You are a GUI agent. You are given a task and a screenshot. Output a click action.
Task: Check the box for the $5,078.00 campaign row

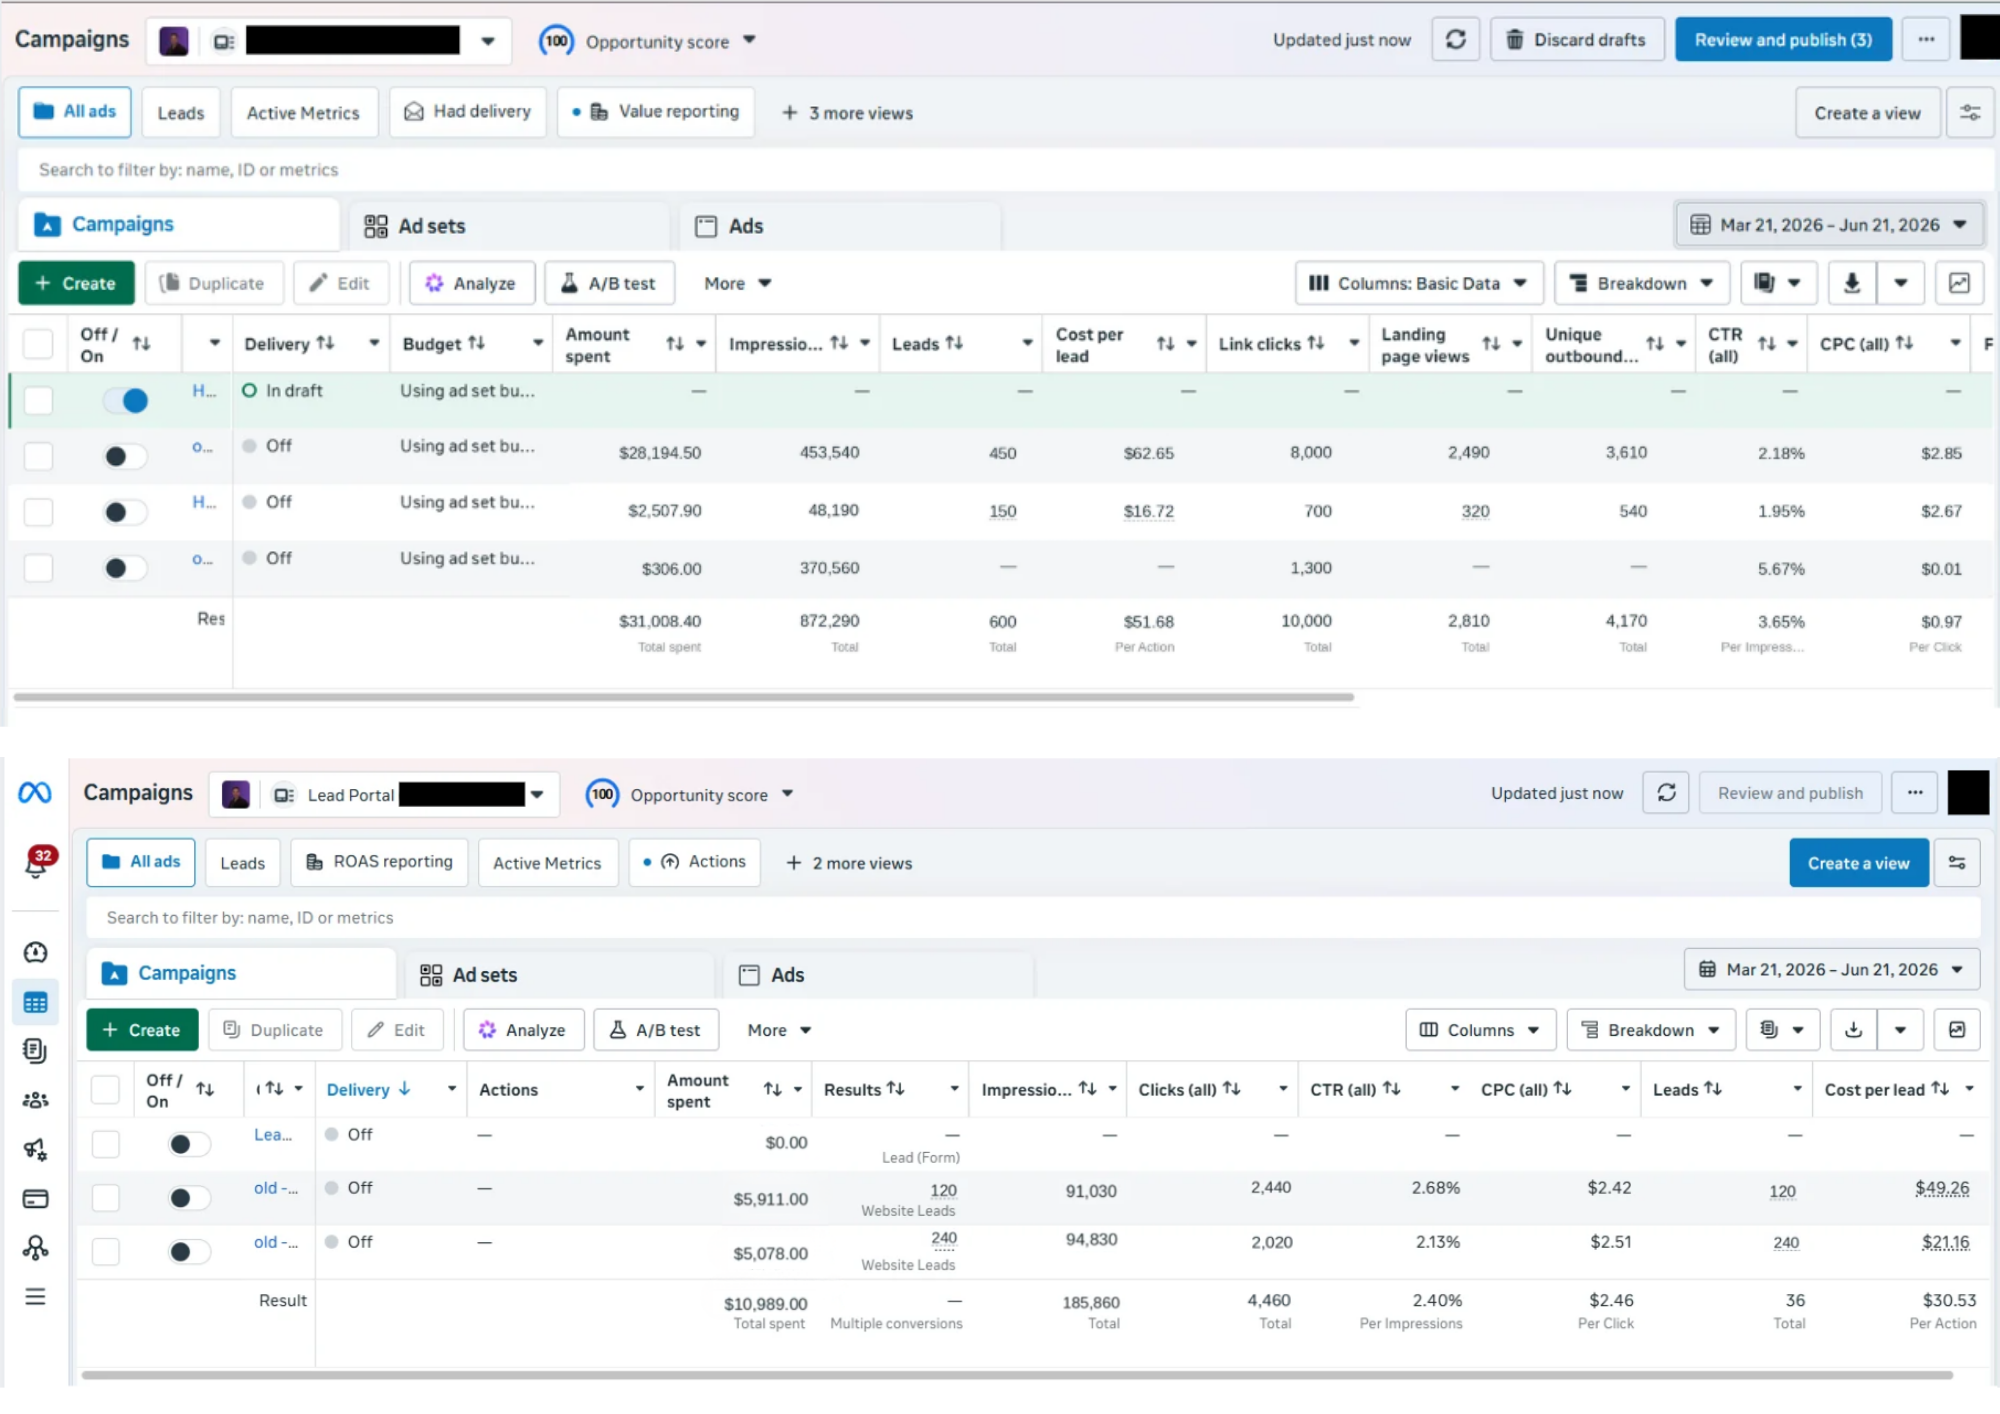105,1252
